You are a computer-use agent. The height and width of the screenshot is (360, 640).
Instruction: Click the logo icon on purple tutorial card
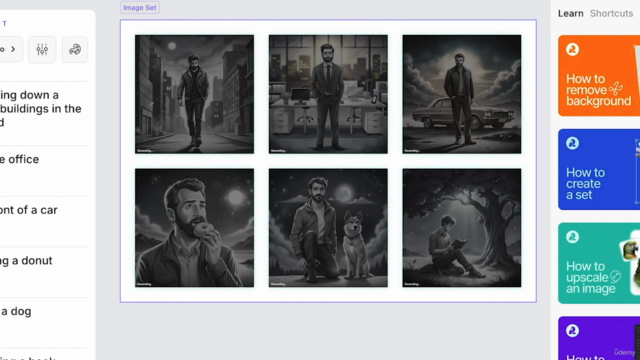click(572, 331)
